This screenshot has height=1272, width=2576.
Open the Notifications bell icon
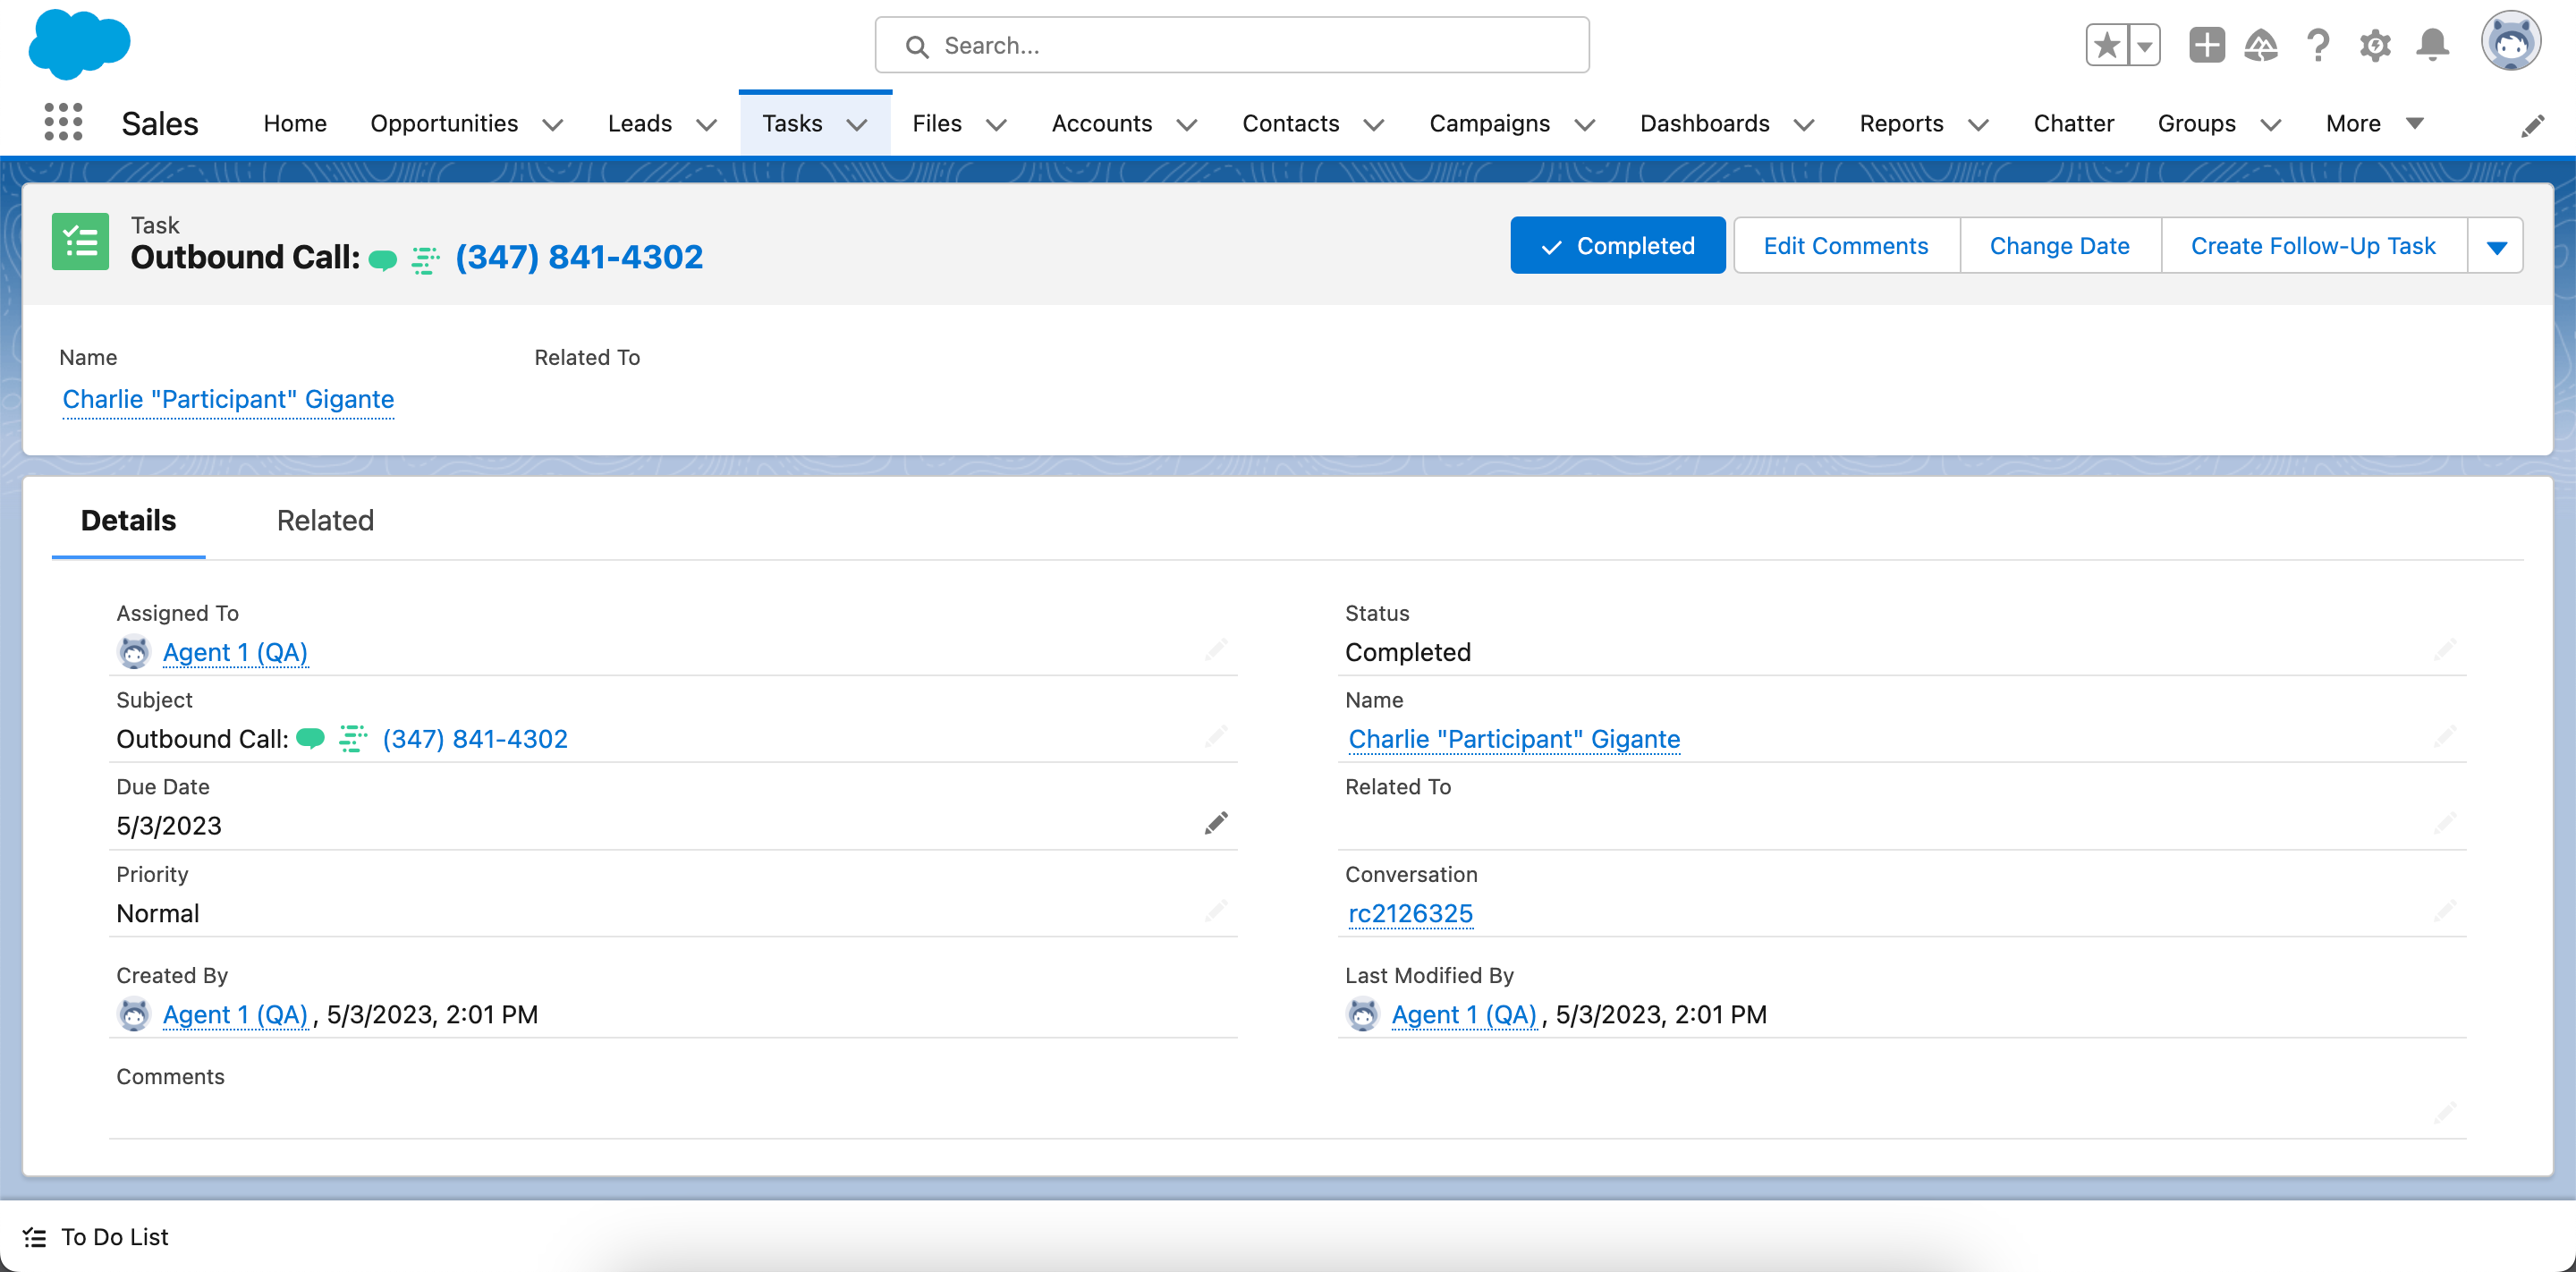[x=2432, y=45]
